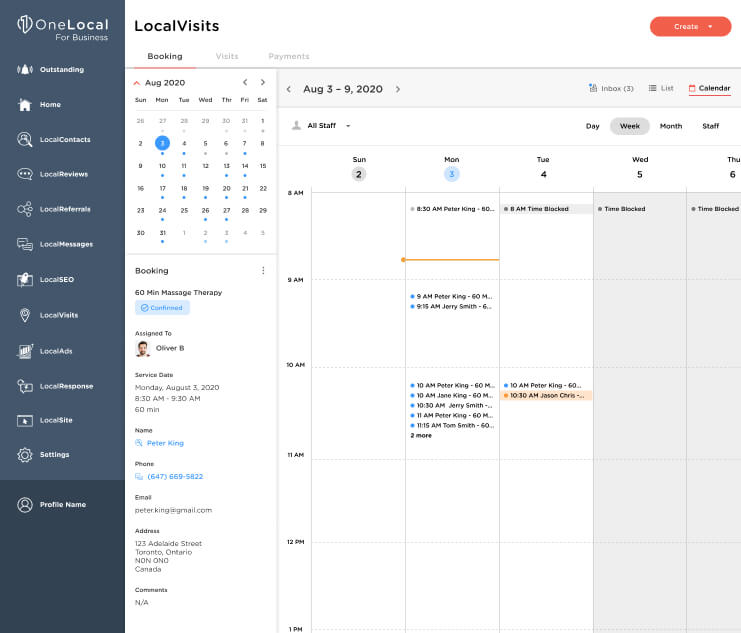Select August 3 in mini calendar
Screen dimensions: 741x633
pos(162,143)
